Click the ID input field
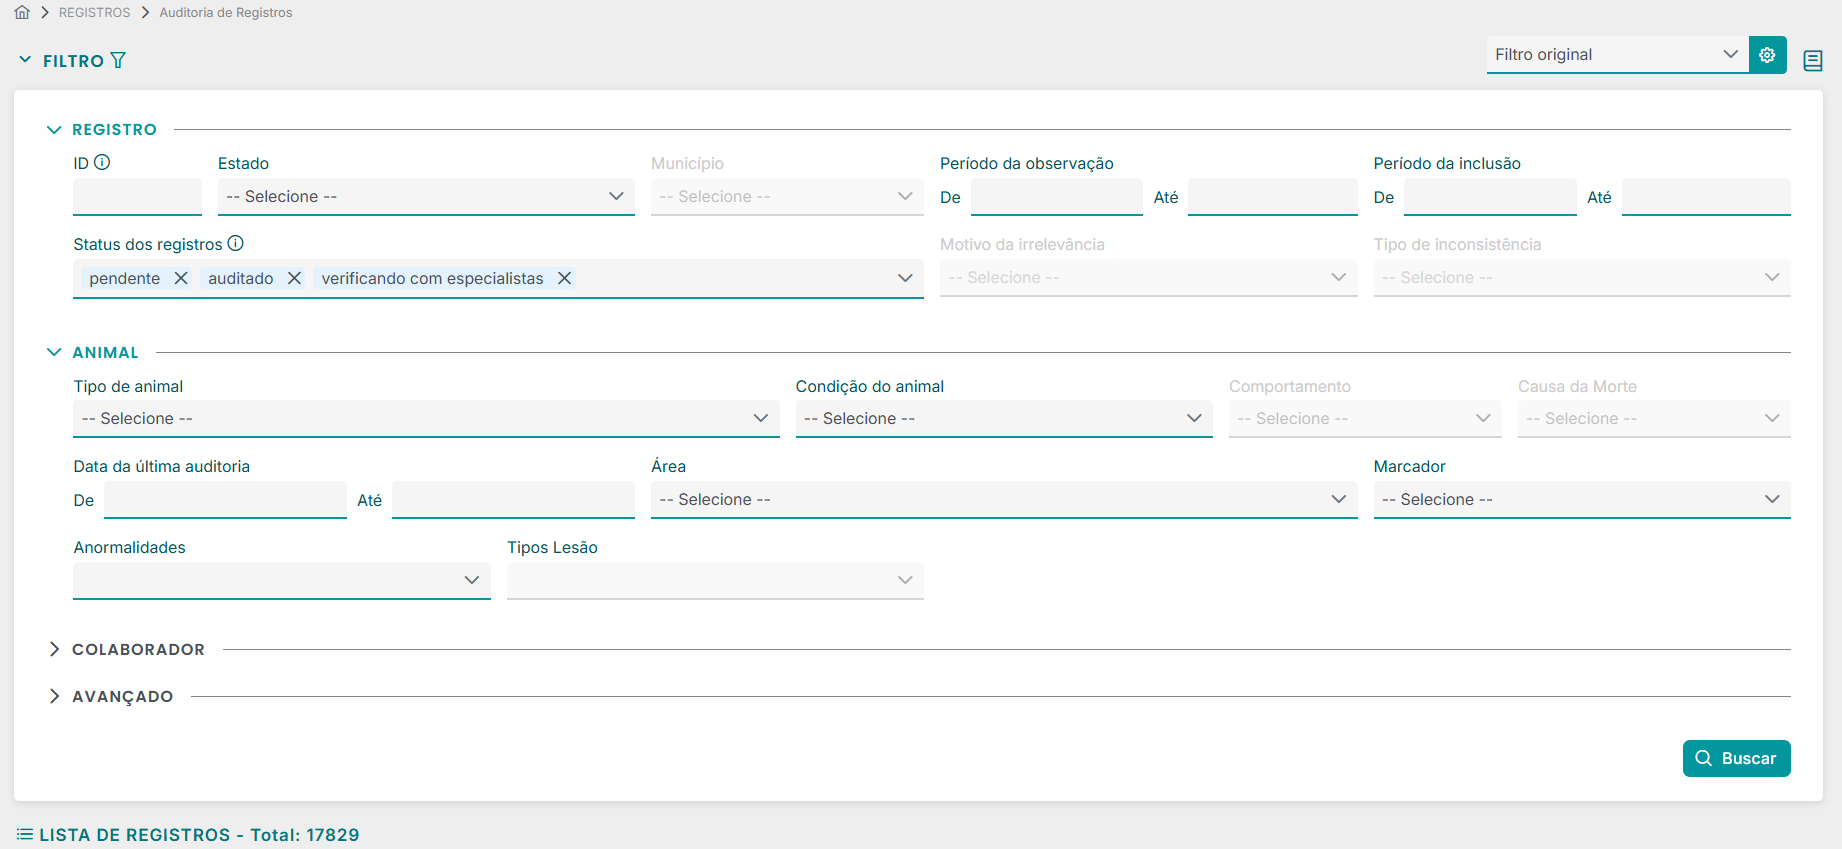 coord(137,197)
